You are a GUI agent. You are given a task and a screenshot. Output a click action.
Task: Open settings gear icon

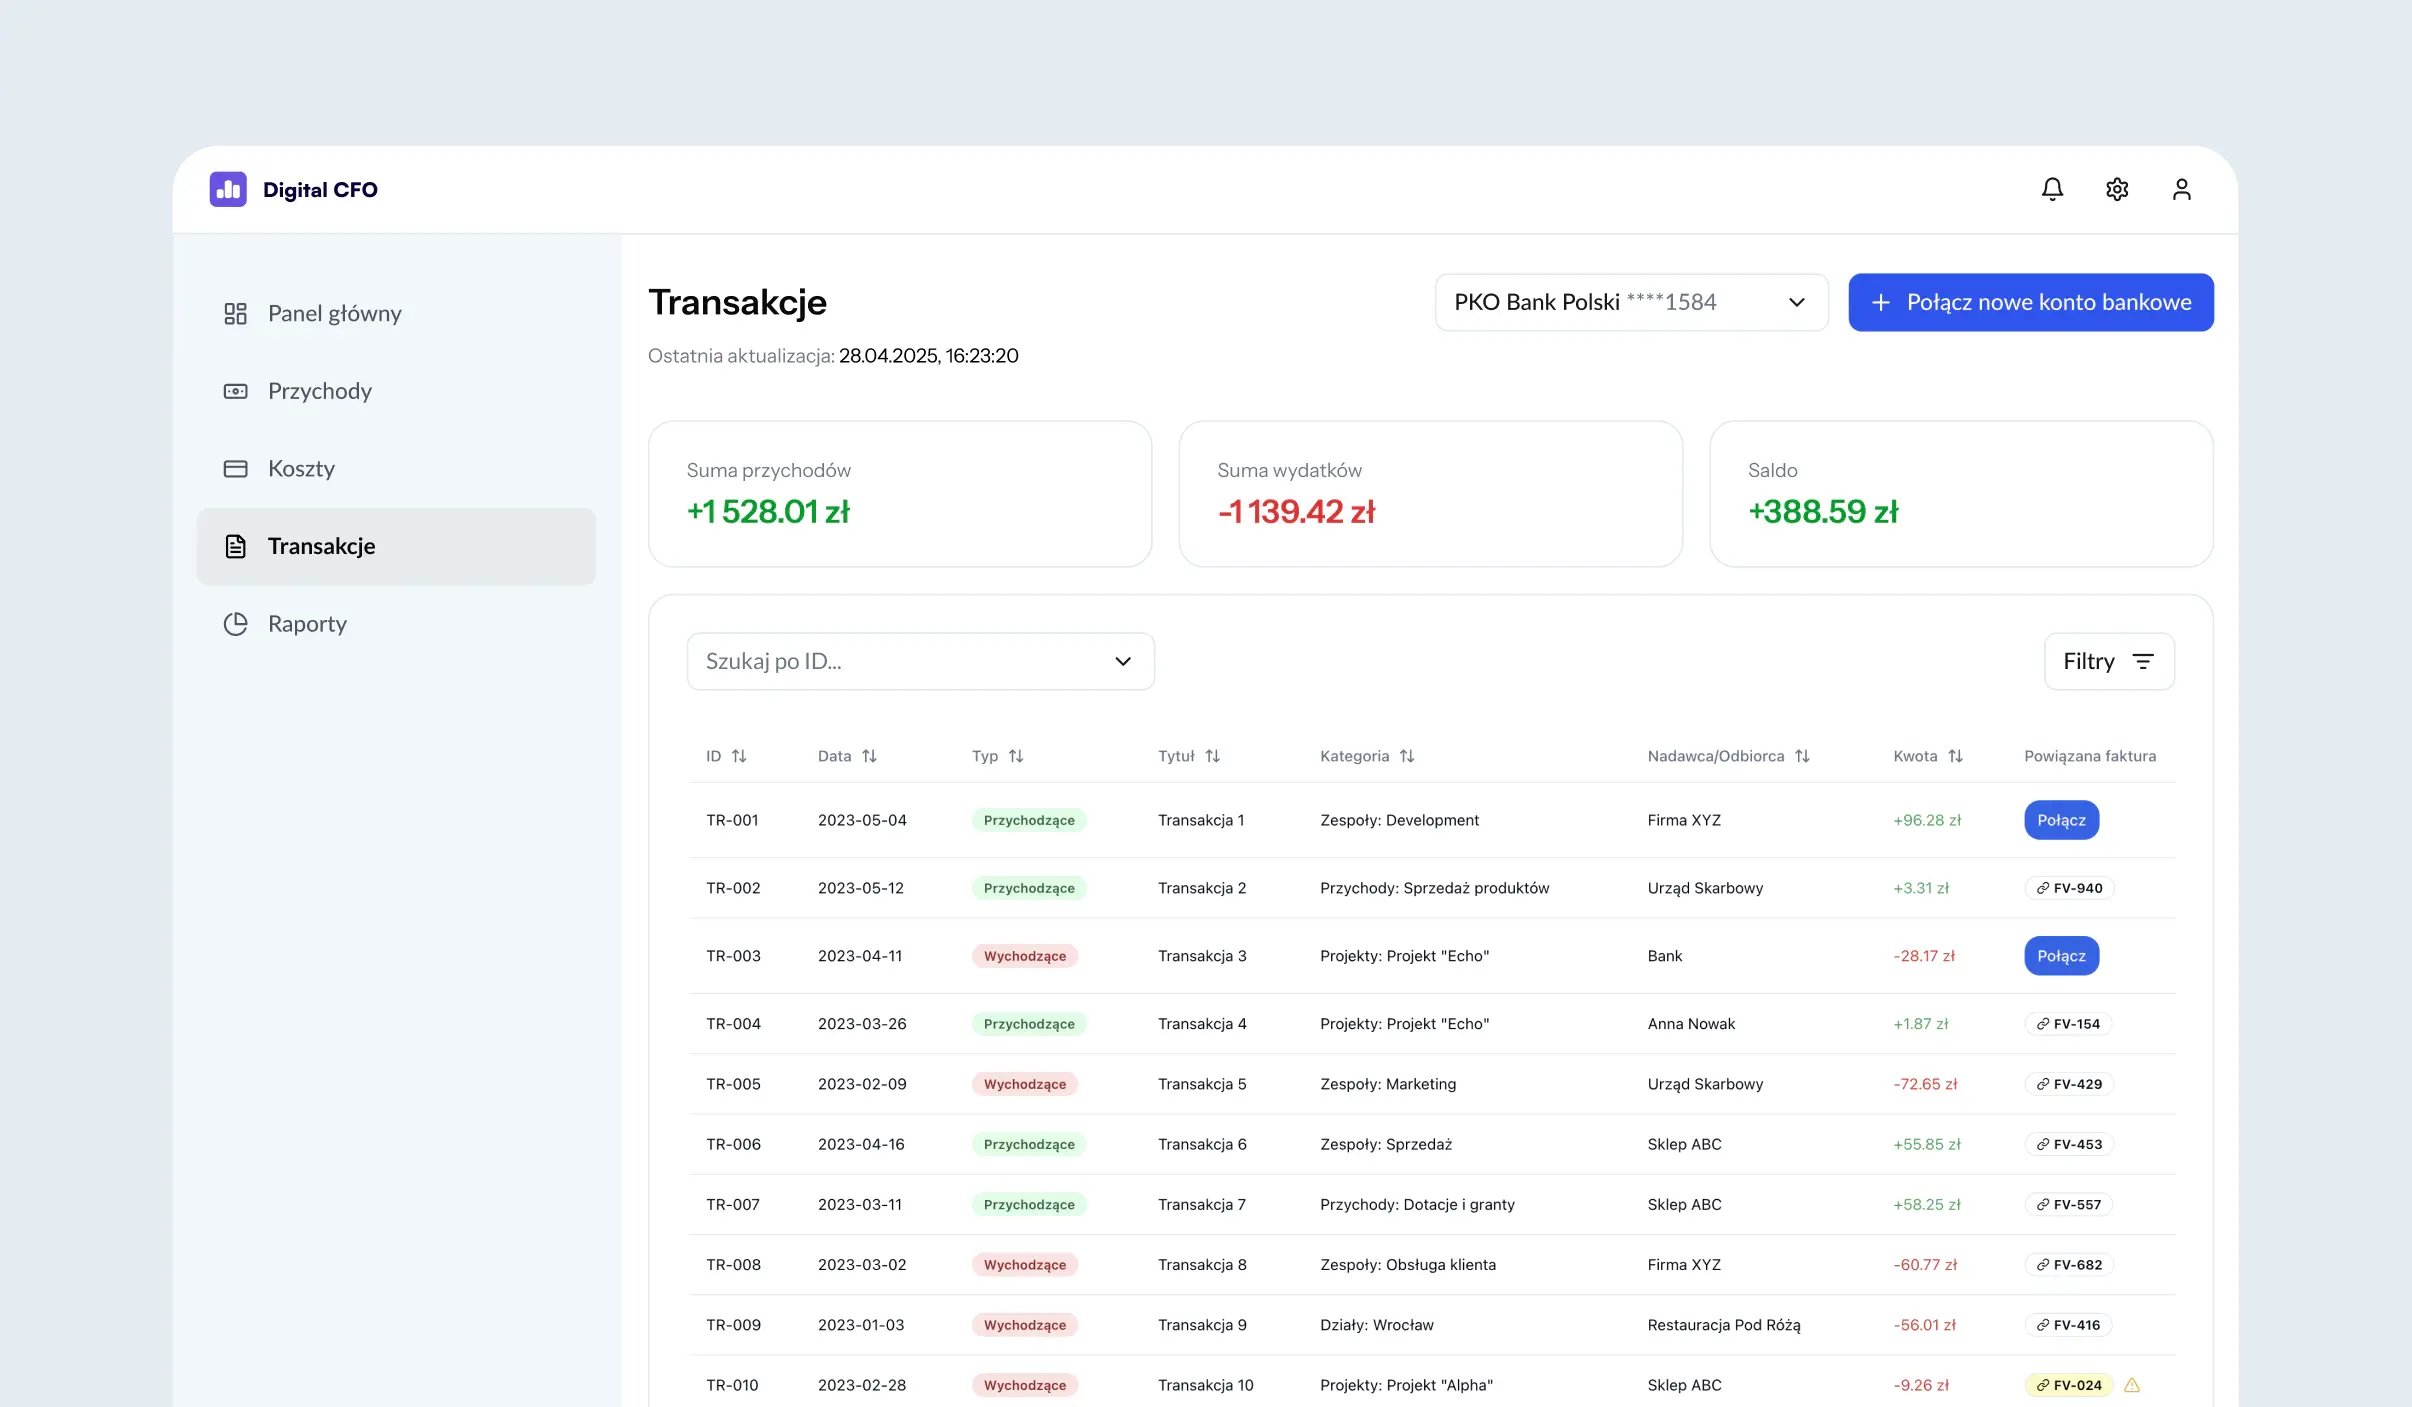click(x=2117, y=189)
